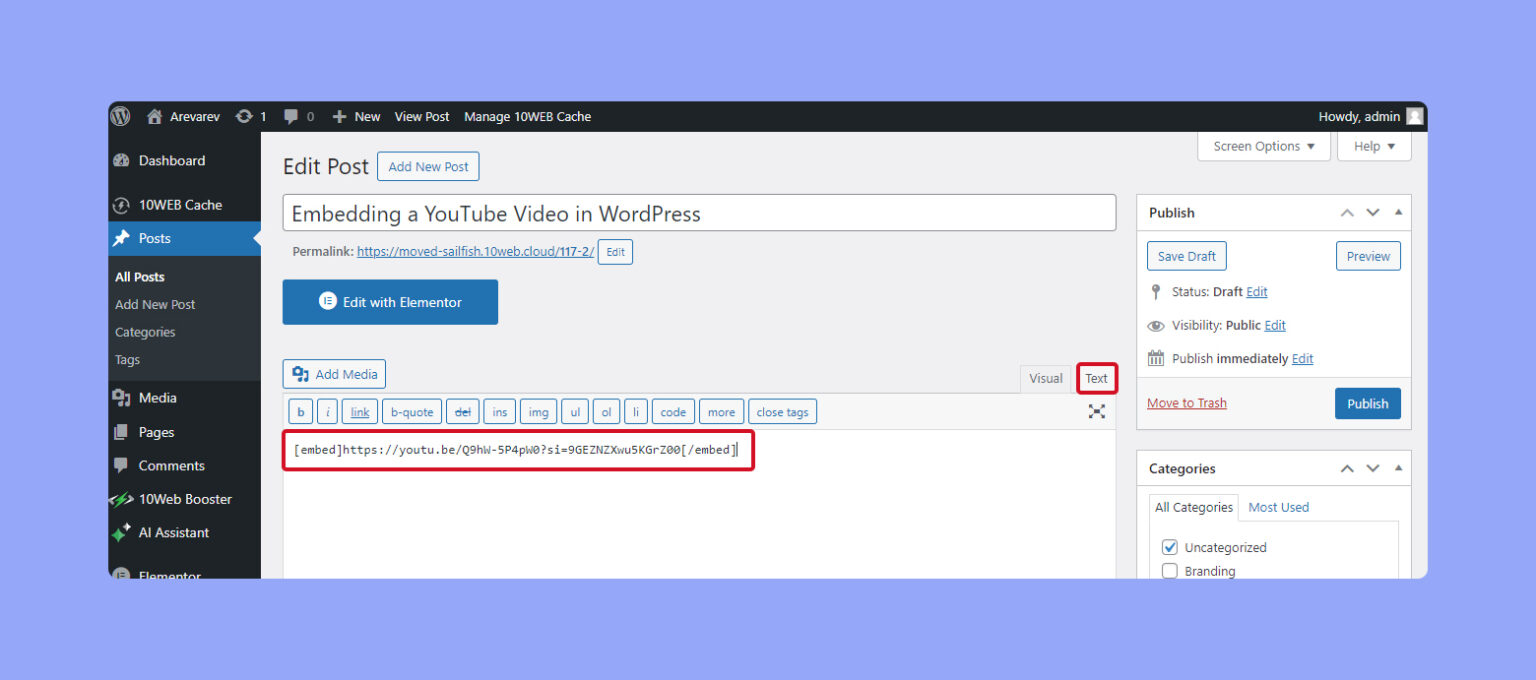Viewport: 1536px width, 680px height.
Task: Click the blue Publish button
Action: pos(1367,403)
